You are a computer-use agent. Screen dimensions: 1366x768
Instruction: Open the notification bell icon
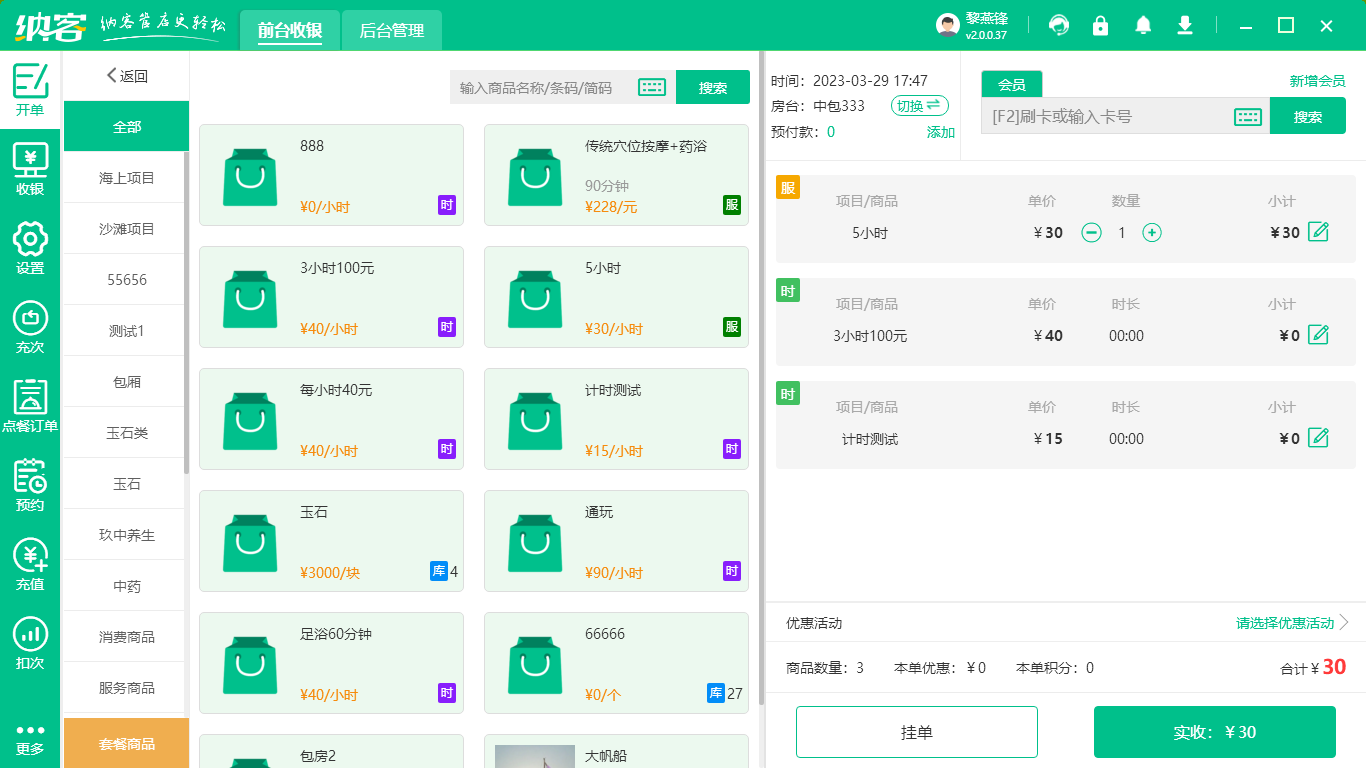pyautogui.click(x=1143, y=26)
